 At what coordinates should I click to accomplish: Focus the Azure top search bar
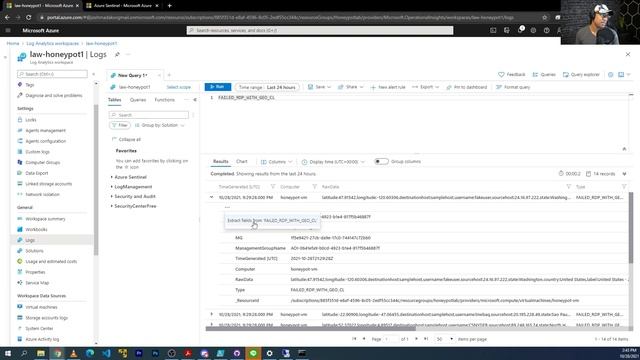(320, 30)
